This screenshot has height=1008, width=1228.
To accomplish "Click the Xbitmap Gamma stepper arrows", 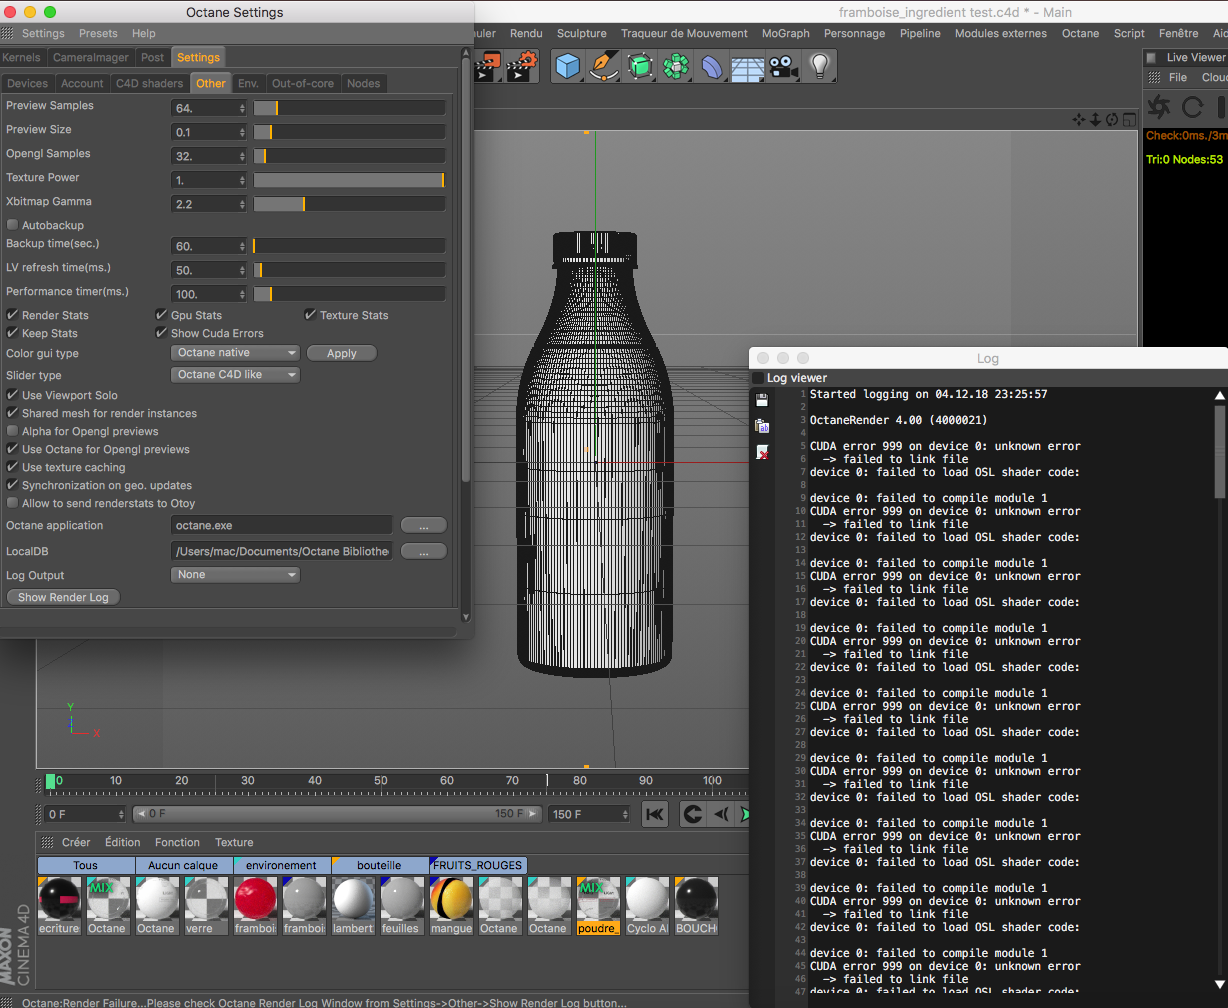I will tap(242, 204).
